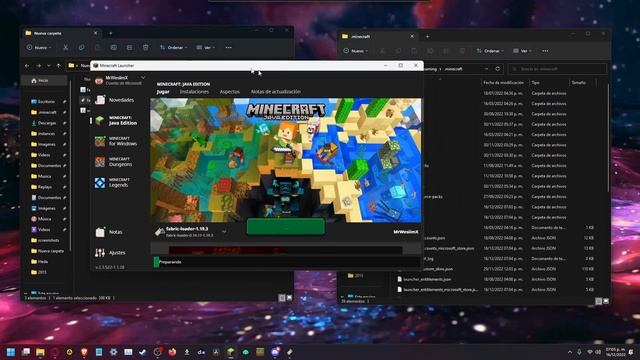Click the Rename icon in left Explorer toolbar
The width and height of the screenshot is (640, 360).
[113, 48]
